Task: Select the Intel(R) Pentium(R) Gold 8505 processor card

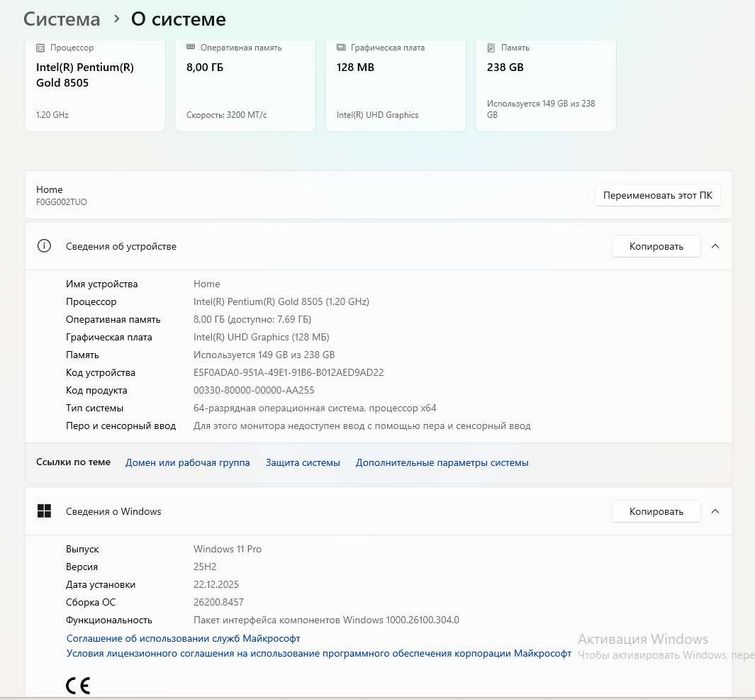Action: 95,86
